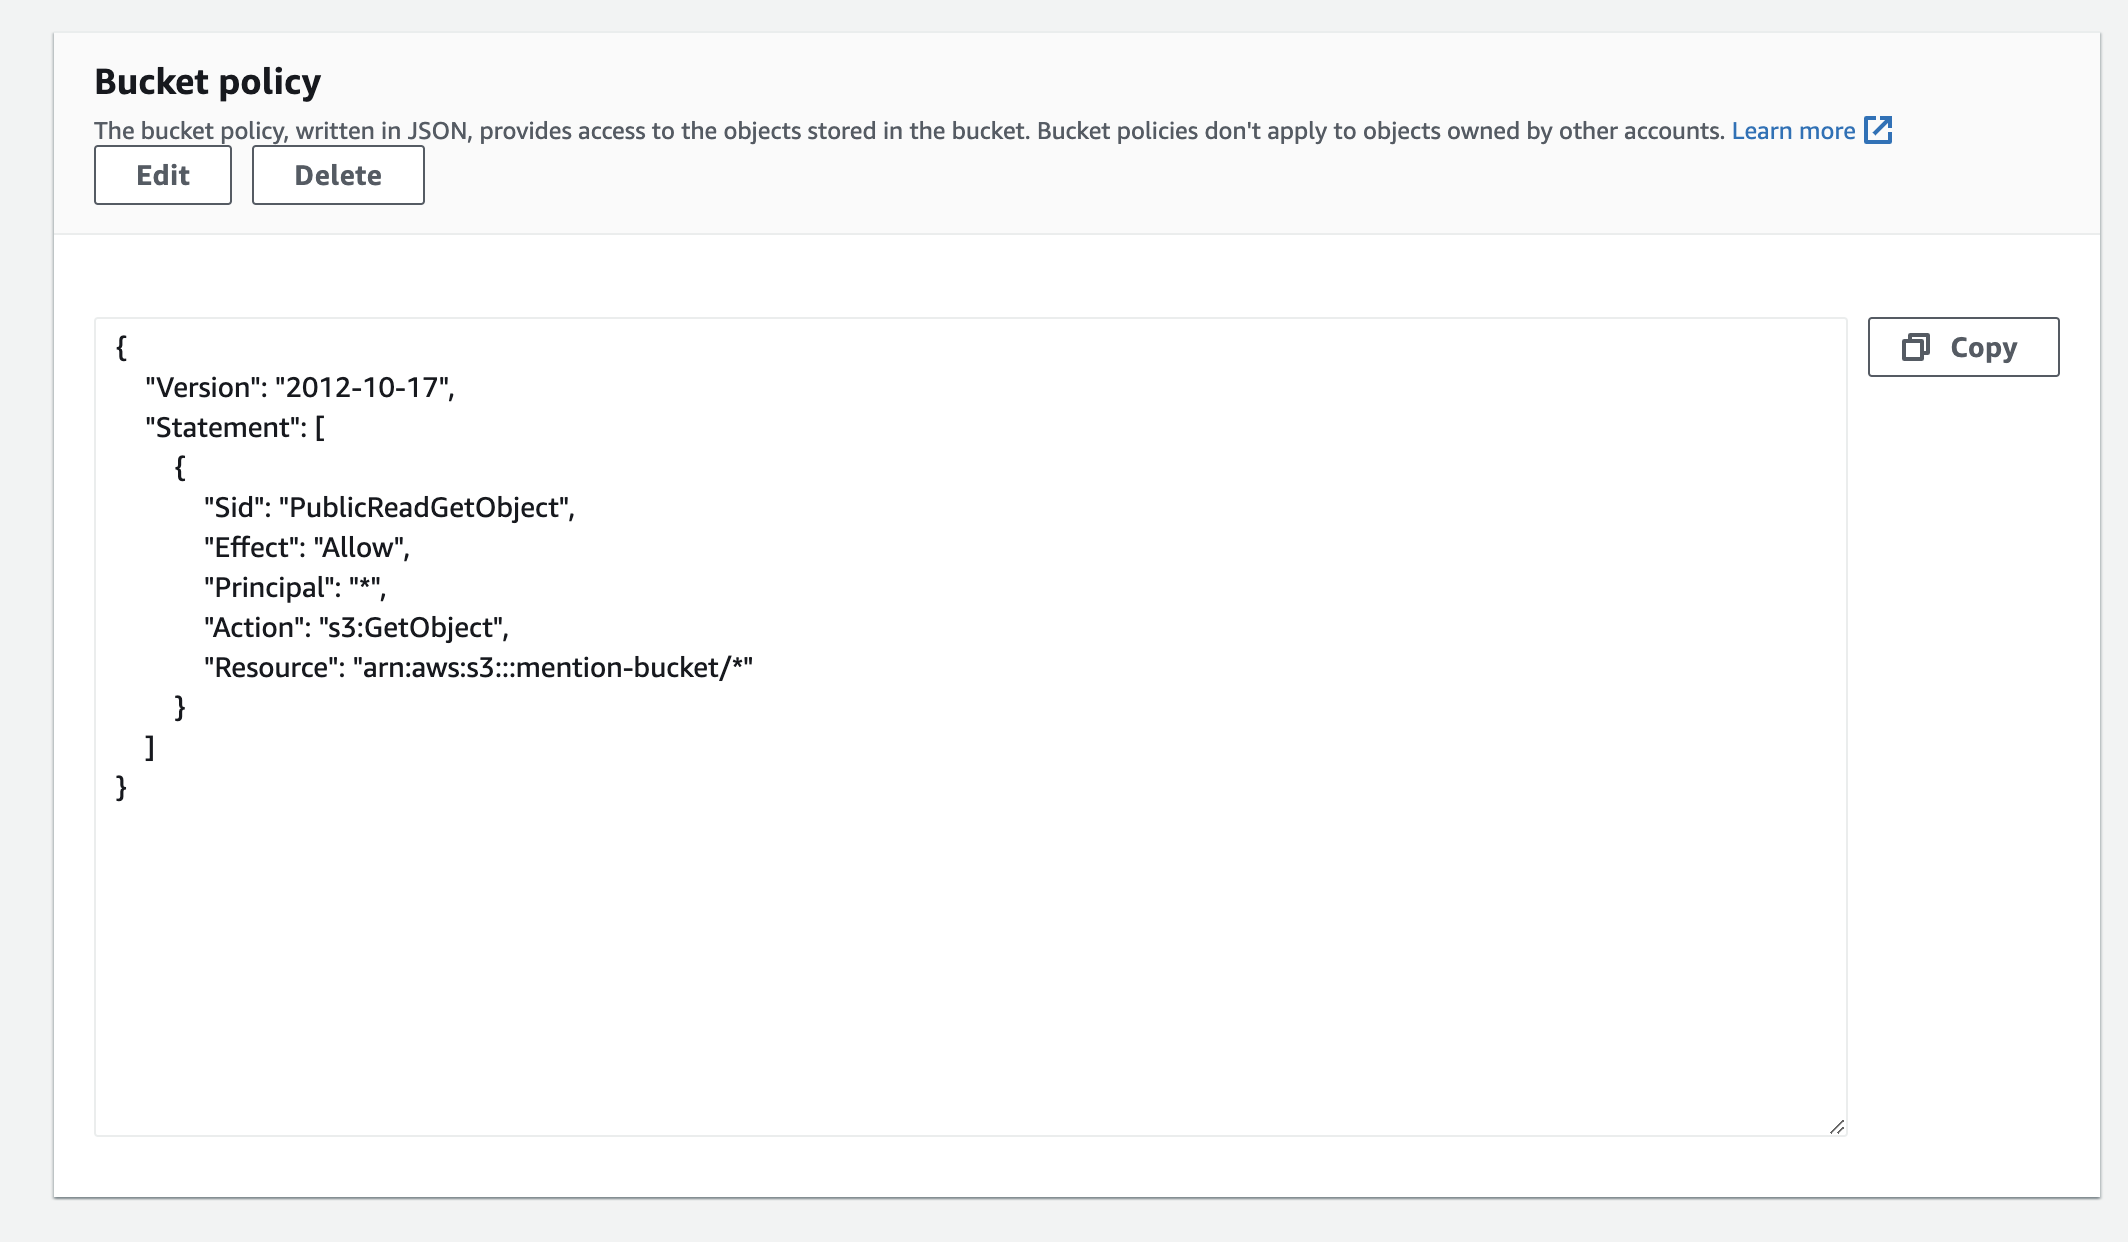Click the Bucket policy heading
Viewport: 2128px width, 1242px height.
[207, 81]
